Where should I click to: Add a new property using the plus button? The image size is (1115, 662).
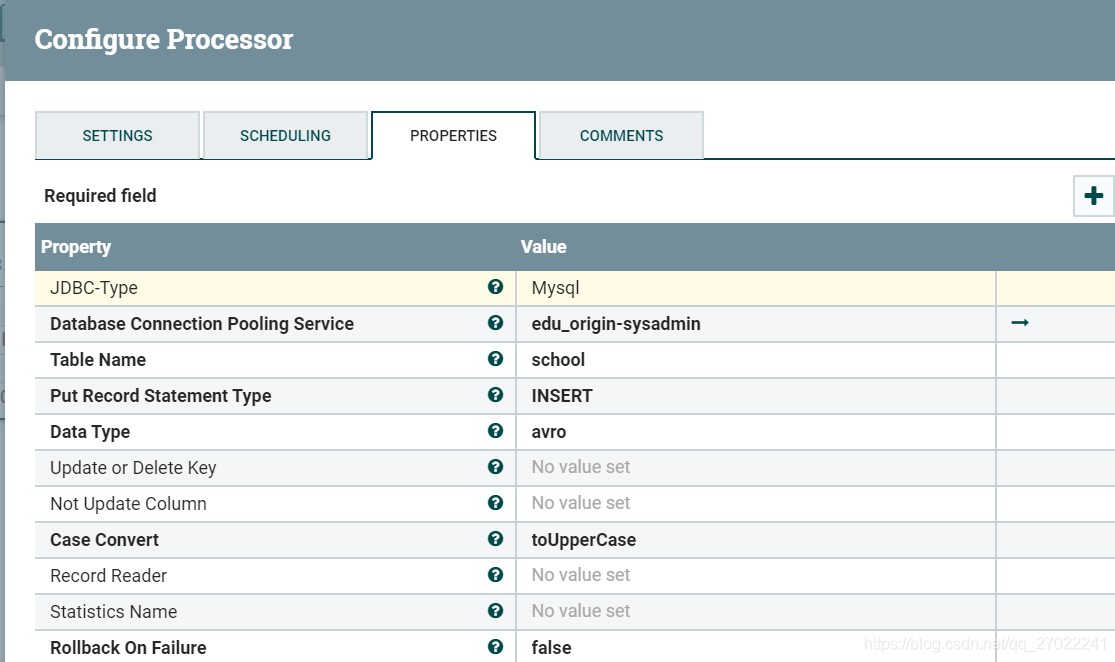tap(1092, 196)
